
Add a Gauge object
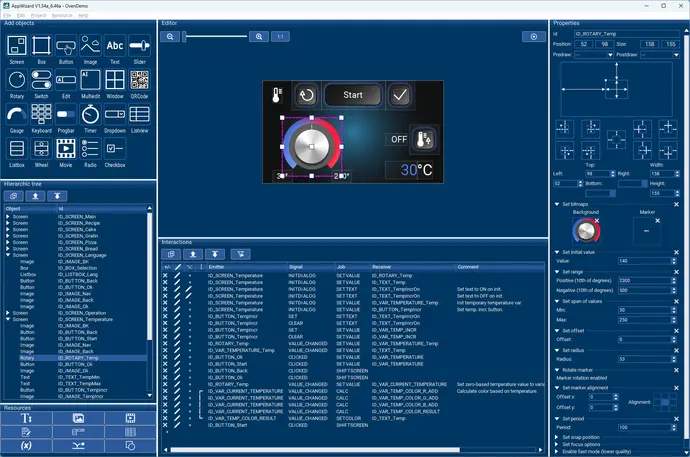[17, 114]
